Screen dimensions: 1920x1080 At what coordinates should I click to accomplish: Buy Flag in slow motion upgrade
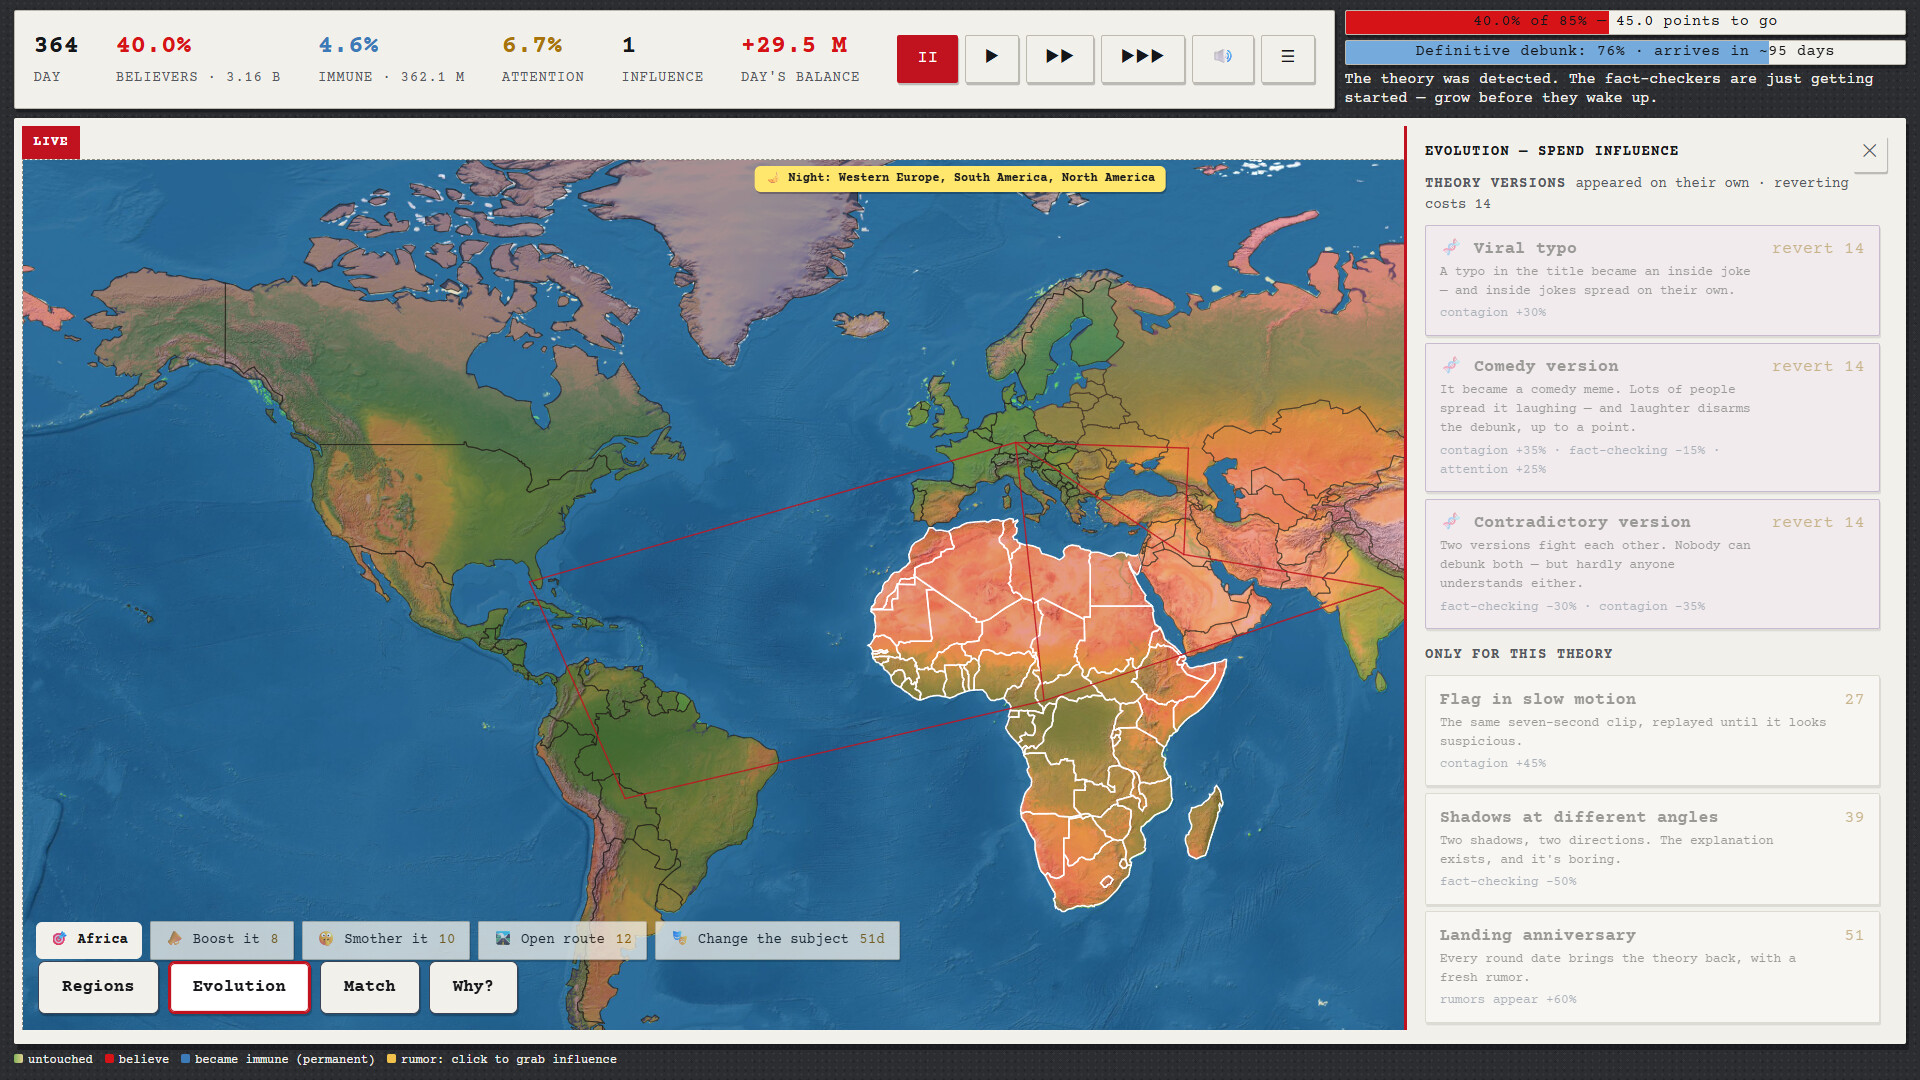pyautogui.click(x=1652, y=730)
